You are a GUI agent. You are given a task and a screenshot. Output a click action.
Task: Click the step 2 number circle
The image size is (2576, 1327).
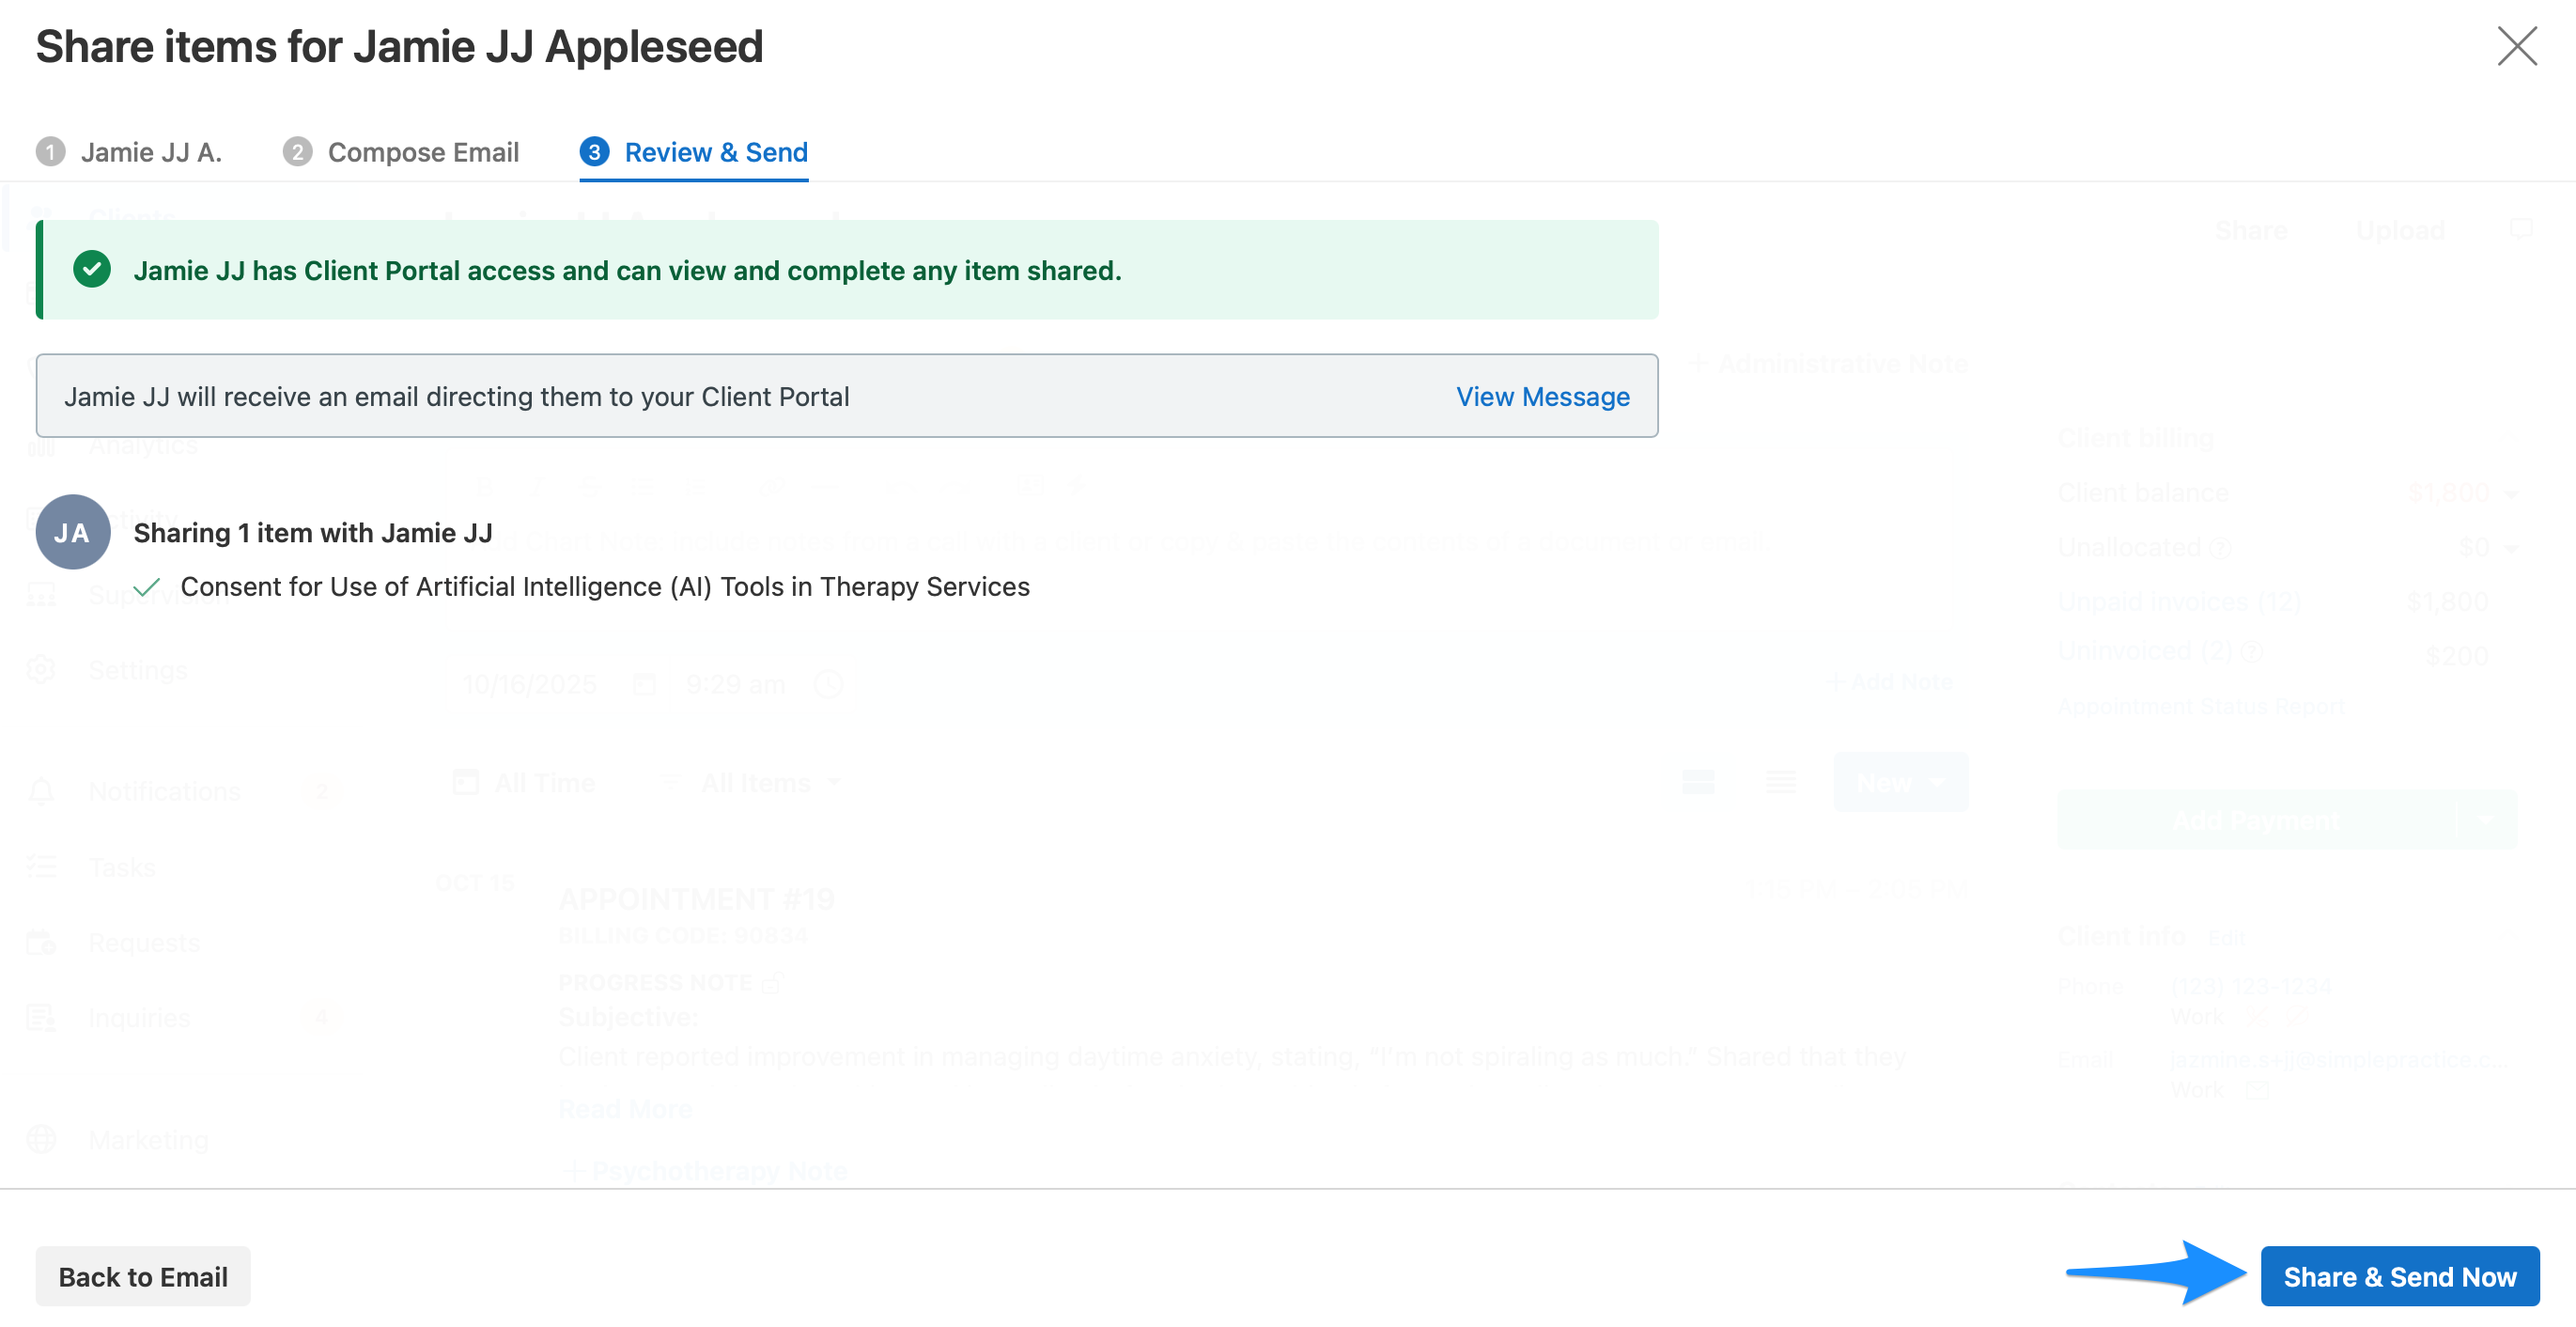(x=297, y=152)
